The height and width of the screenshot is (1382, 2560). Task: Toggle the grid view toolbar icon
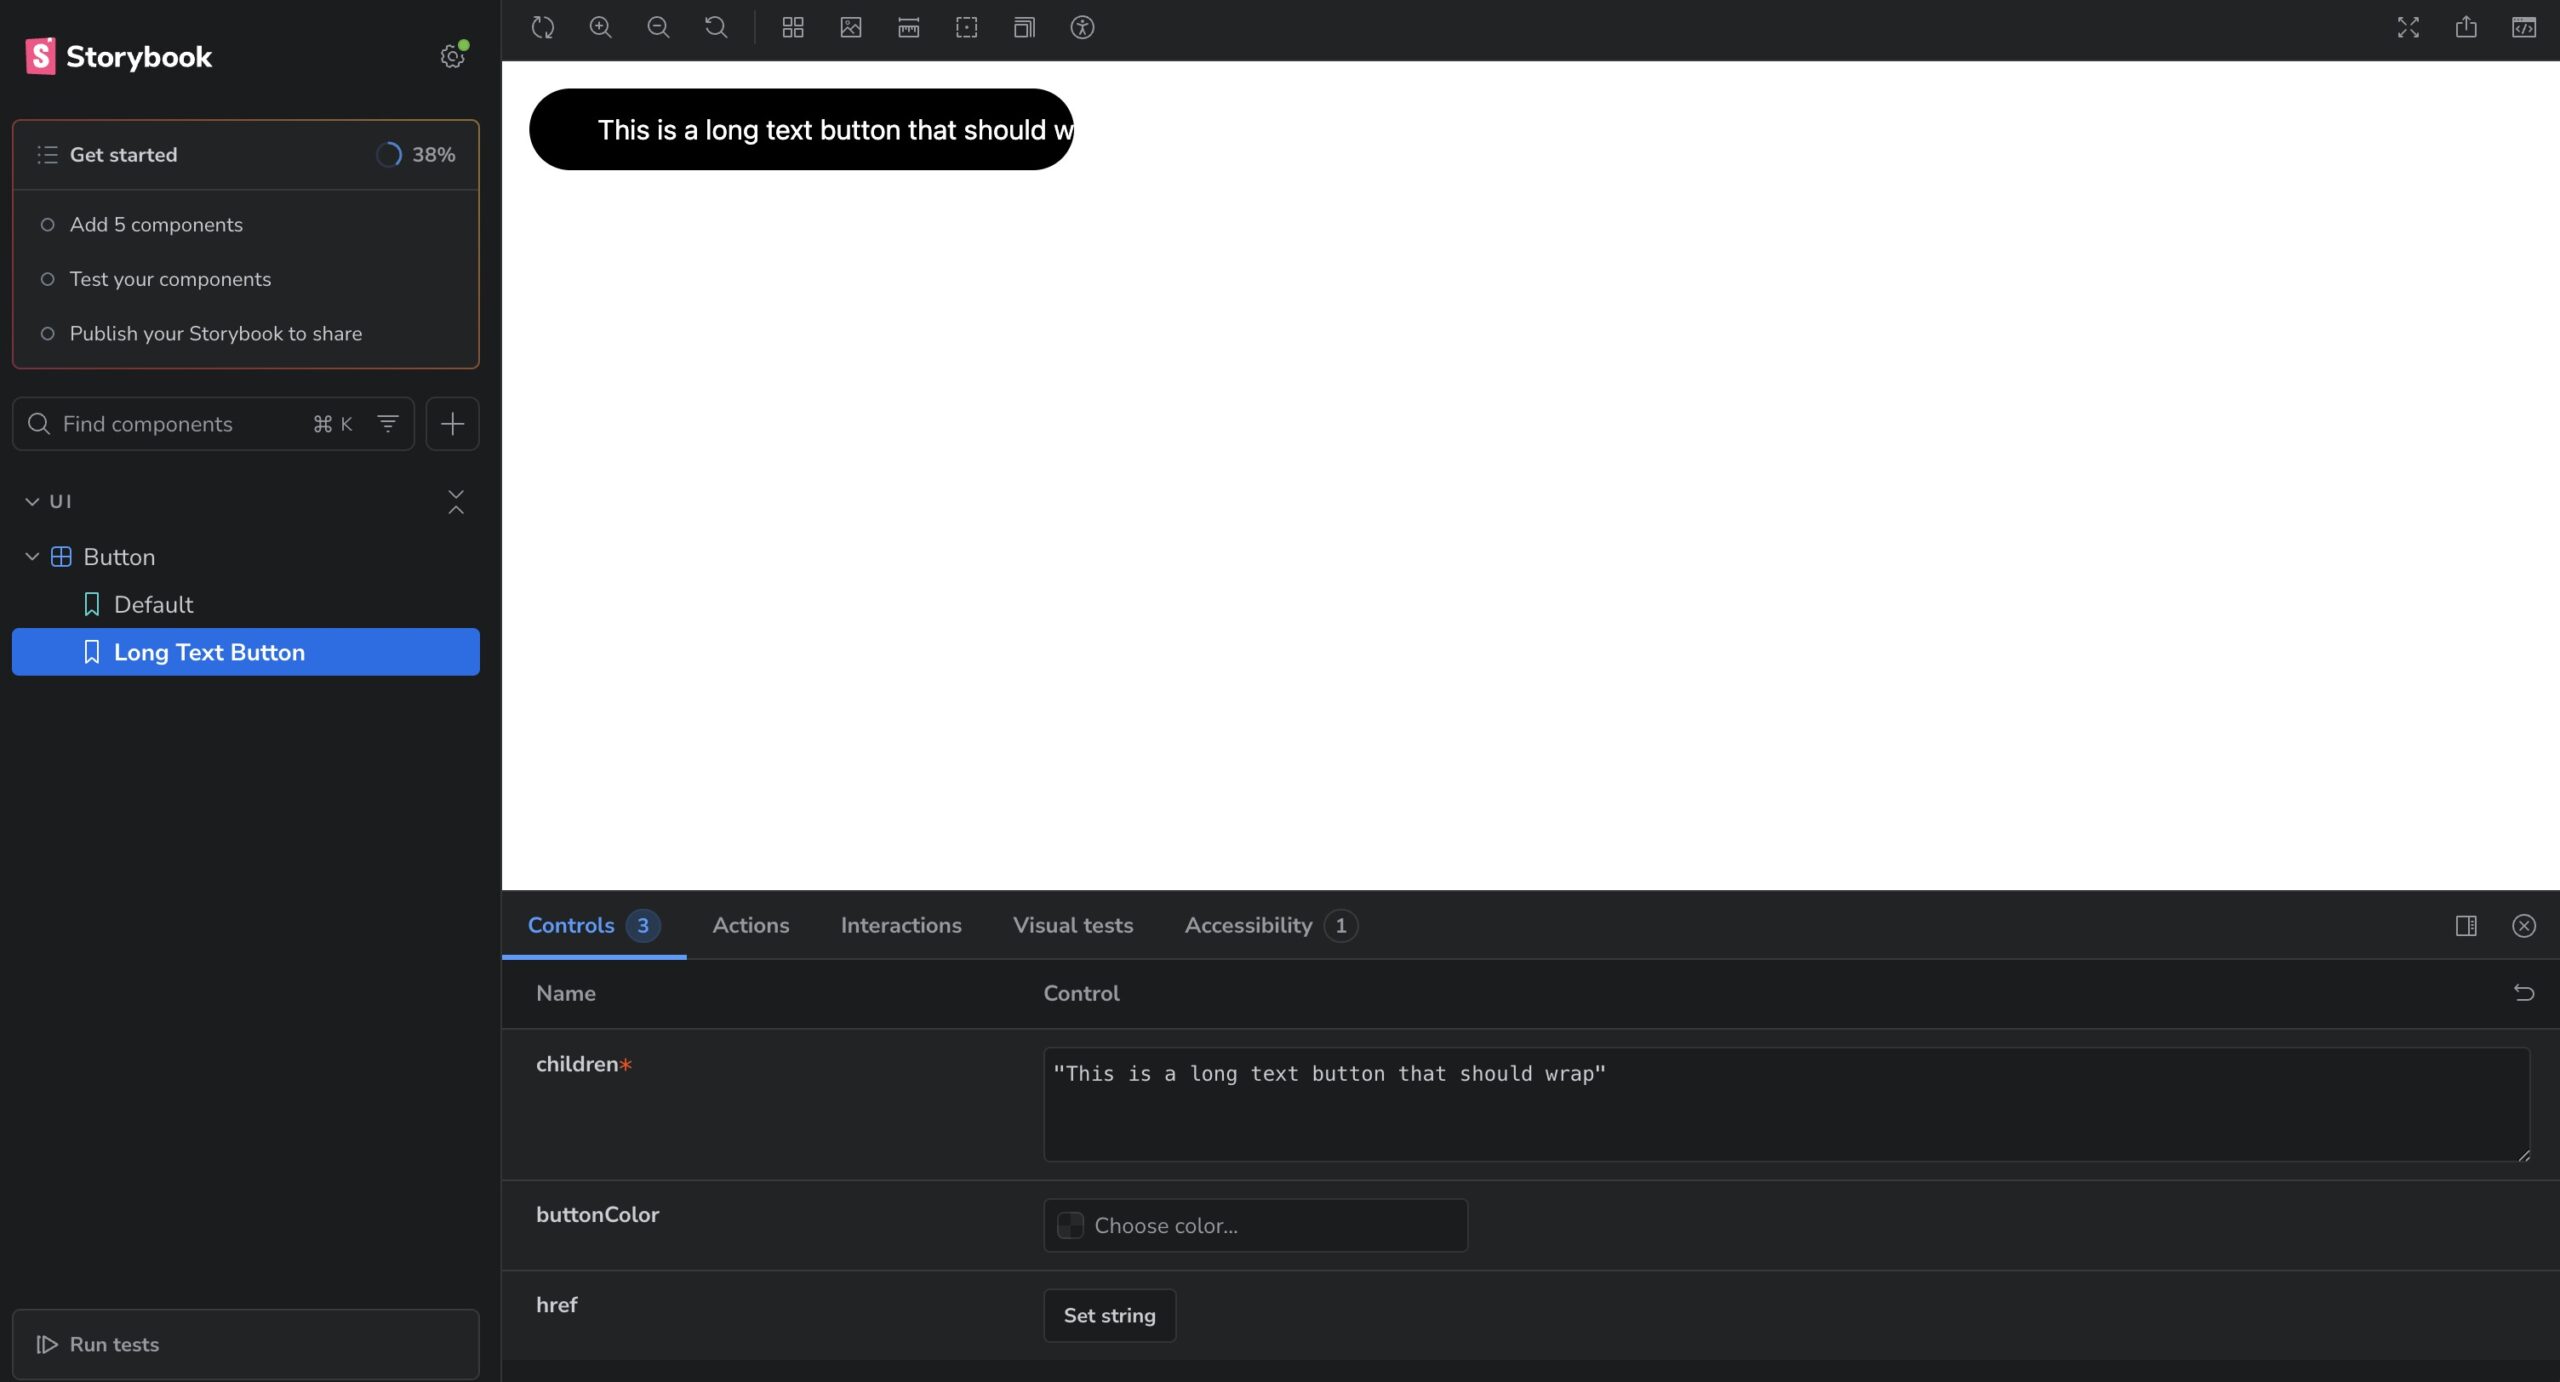coord(793,27)
